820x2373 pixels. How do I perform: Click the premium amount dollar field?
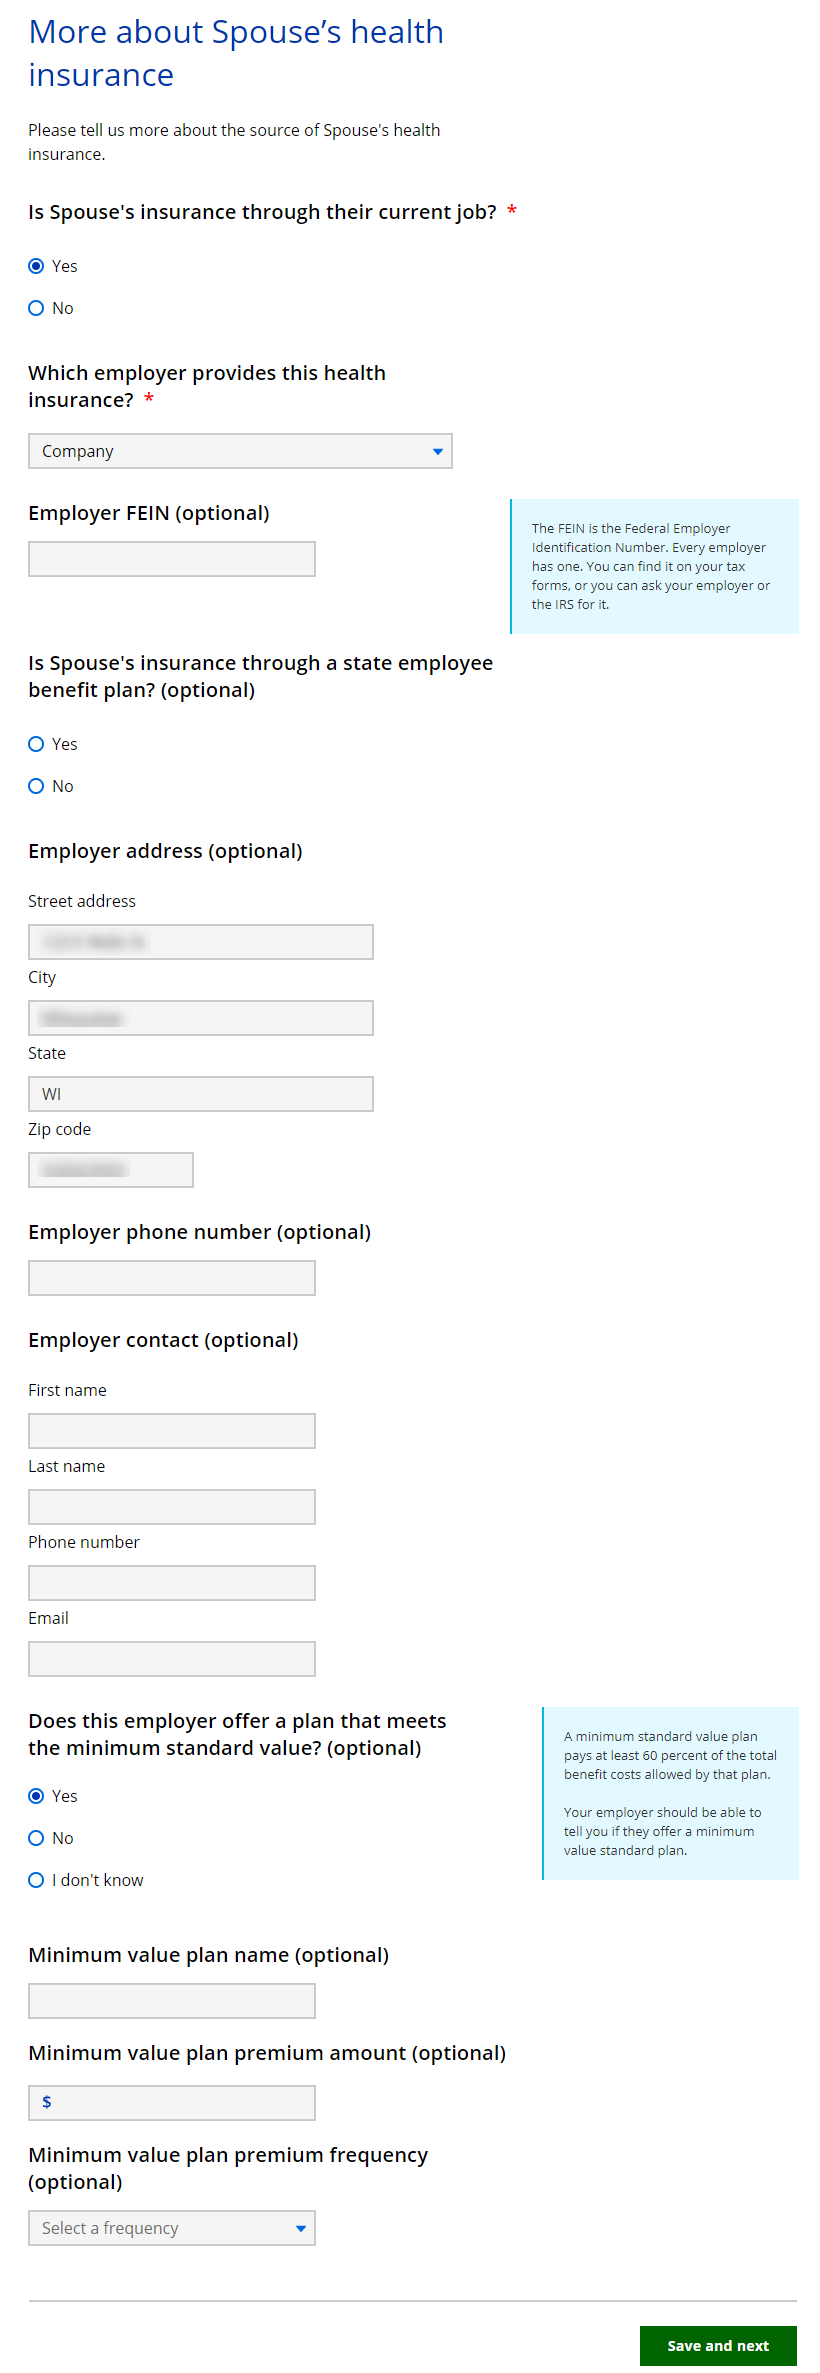point(172,2103)
